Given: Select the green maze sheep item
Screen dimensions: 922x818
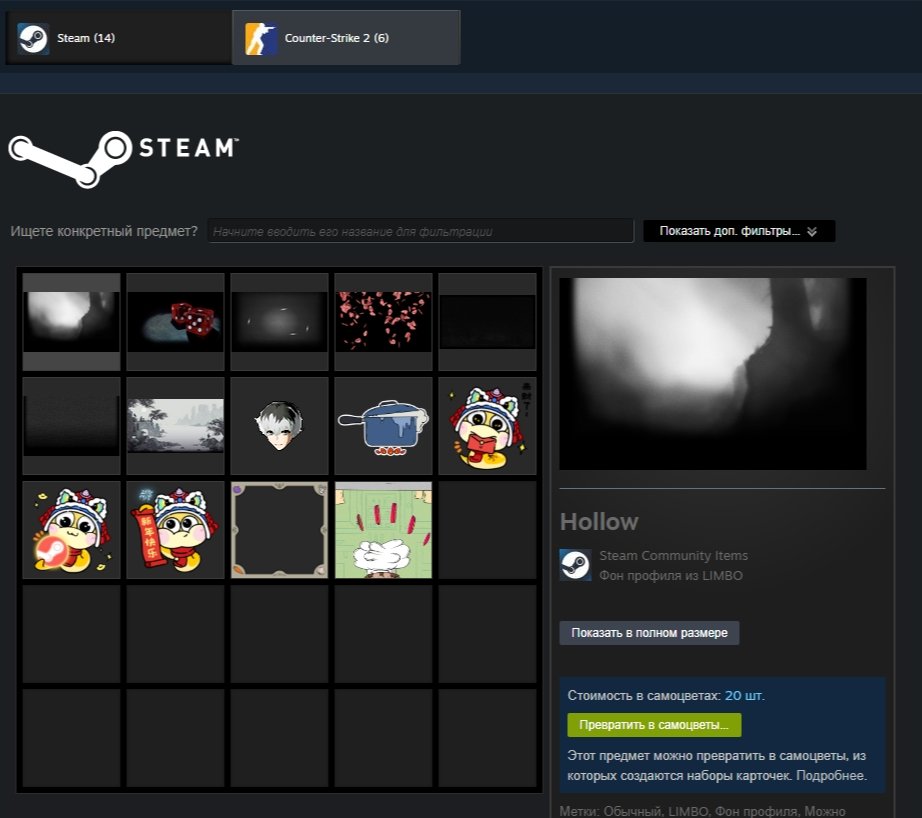Looking at the screenshot, I should pyautogui.click(x=383, y=530).
